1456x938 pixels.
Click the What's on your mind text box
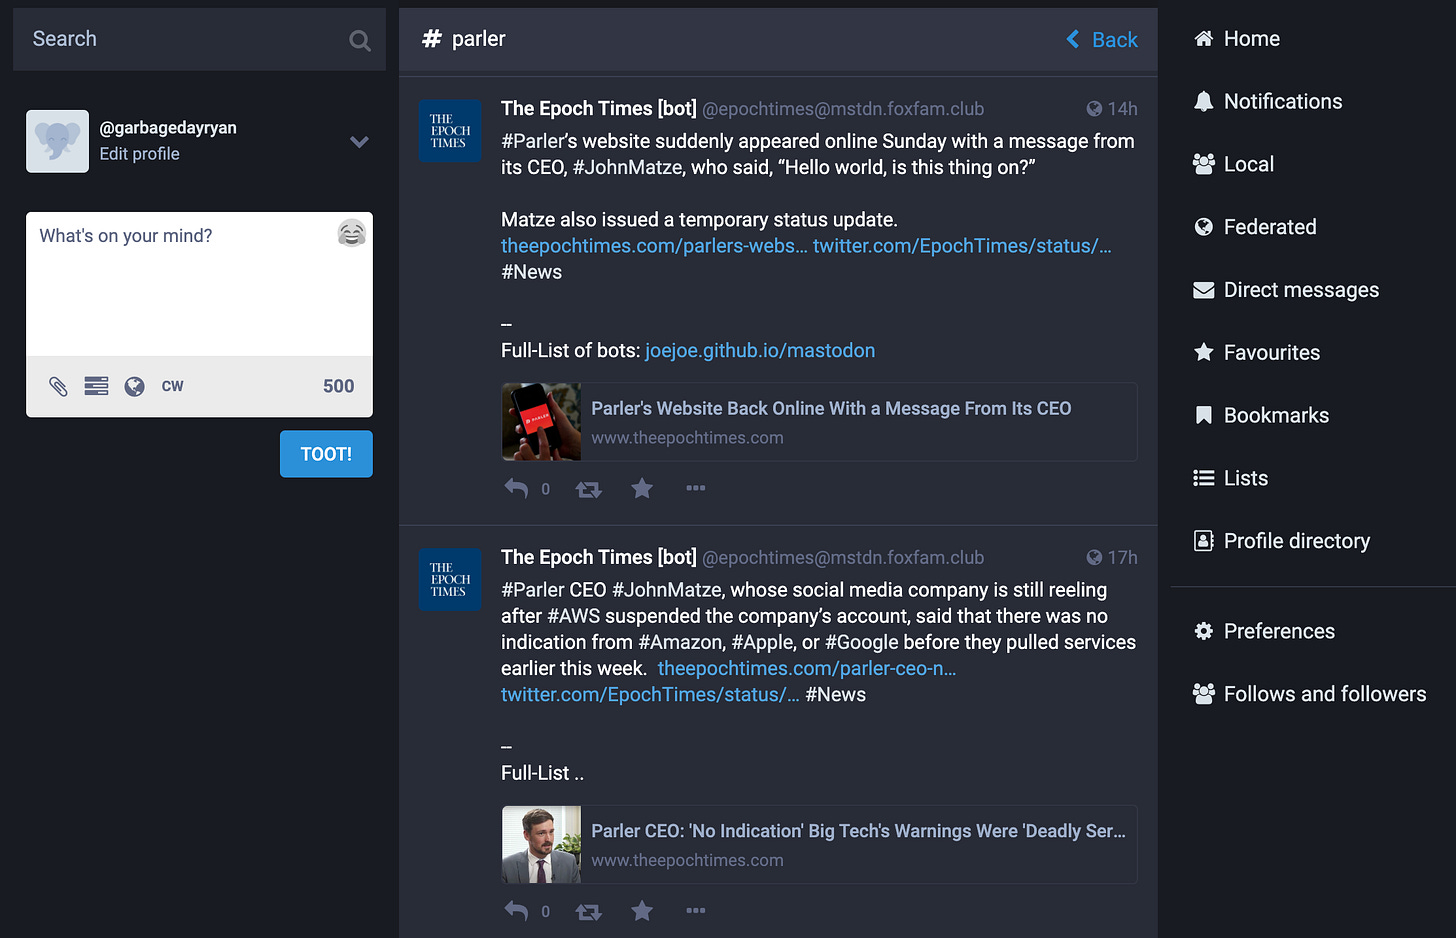(199, 284)
